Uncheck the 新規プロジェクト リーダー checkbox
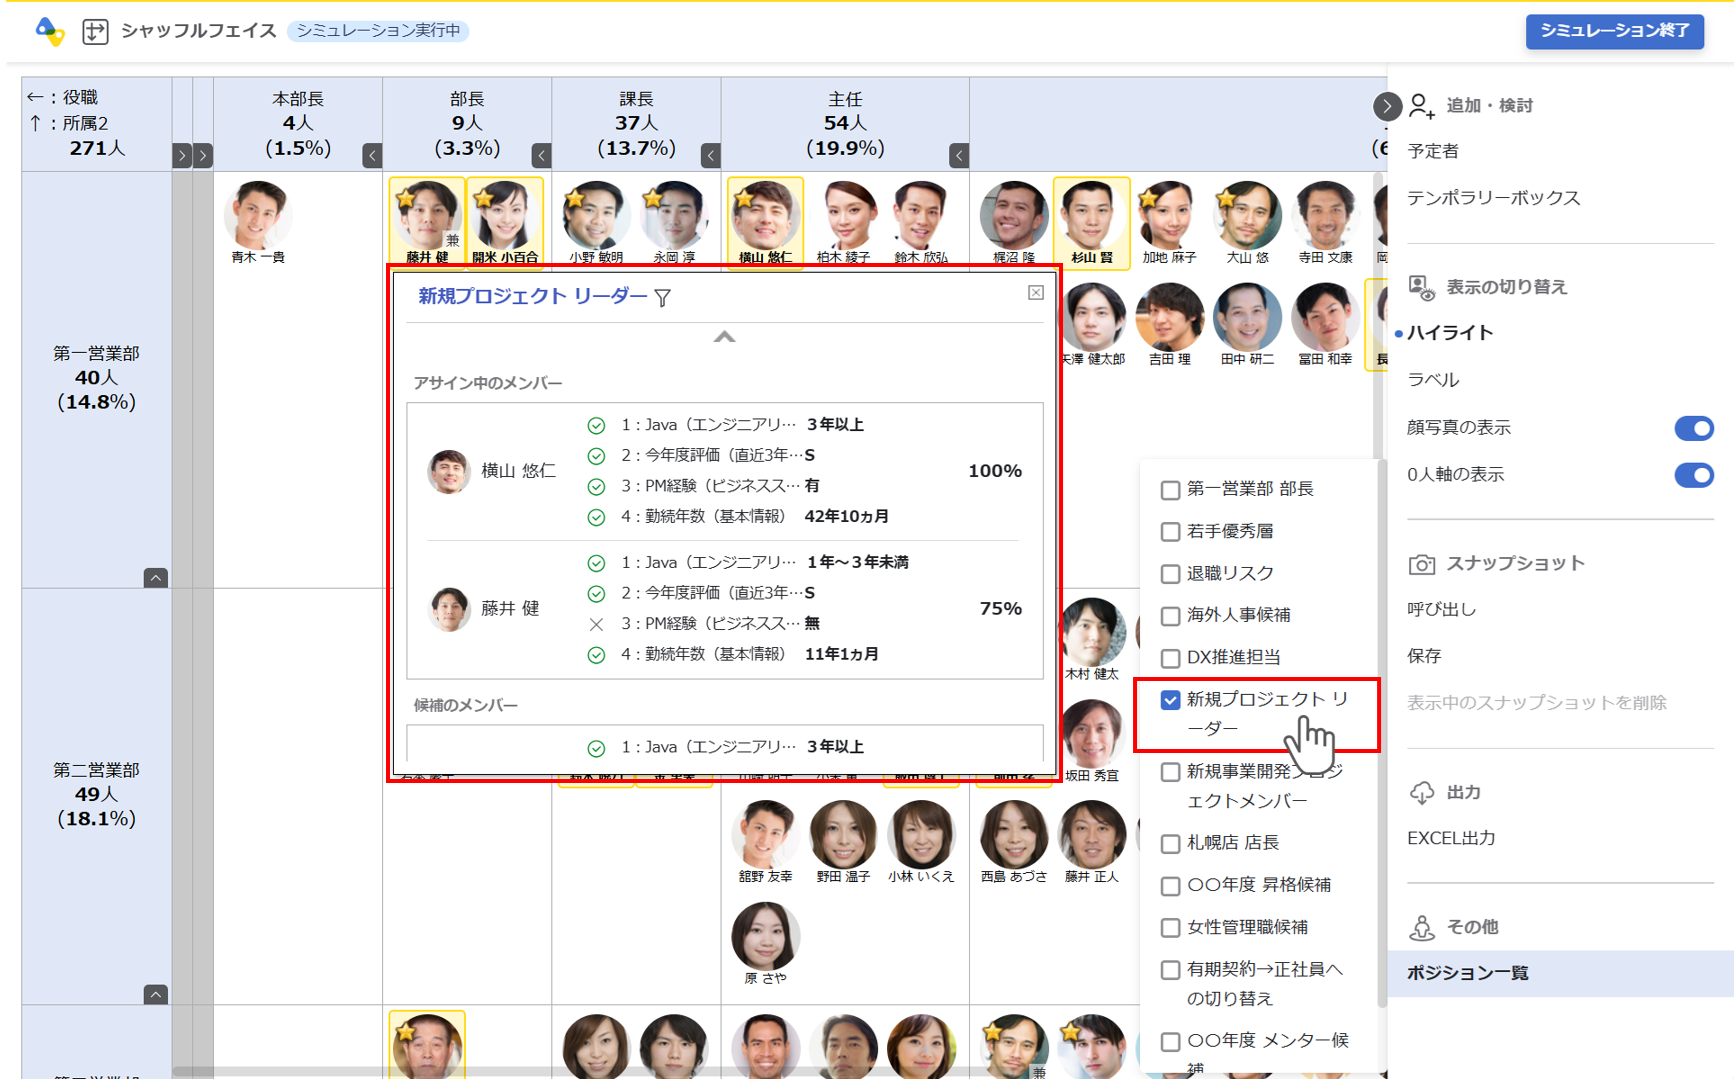The image size is (1734, 1079). pos(1170,700)
